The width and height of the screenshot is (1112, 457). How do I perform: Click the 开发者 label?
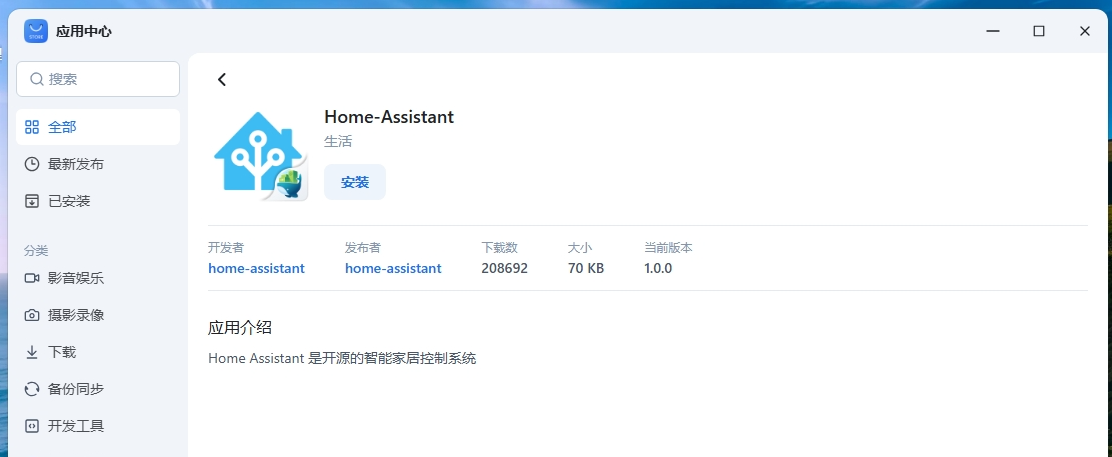tap(226, 248)
